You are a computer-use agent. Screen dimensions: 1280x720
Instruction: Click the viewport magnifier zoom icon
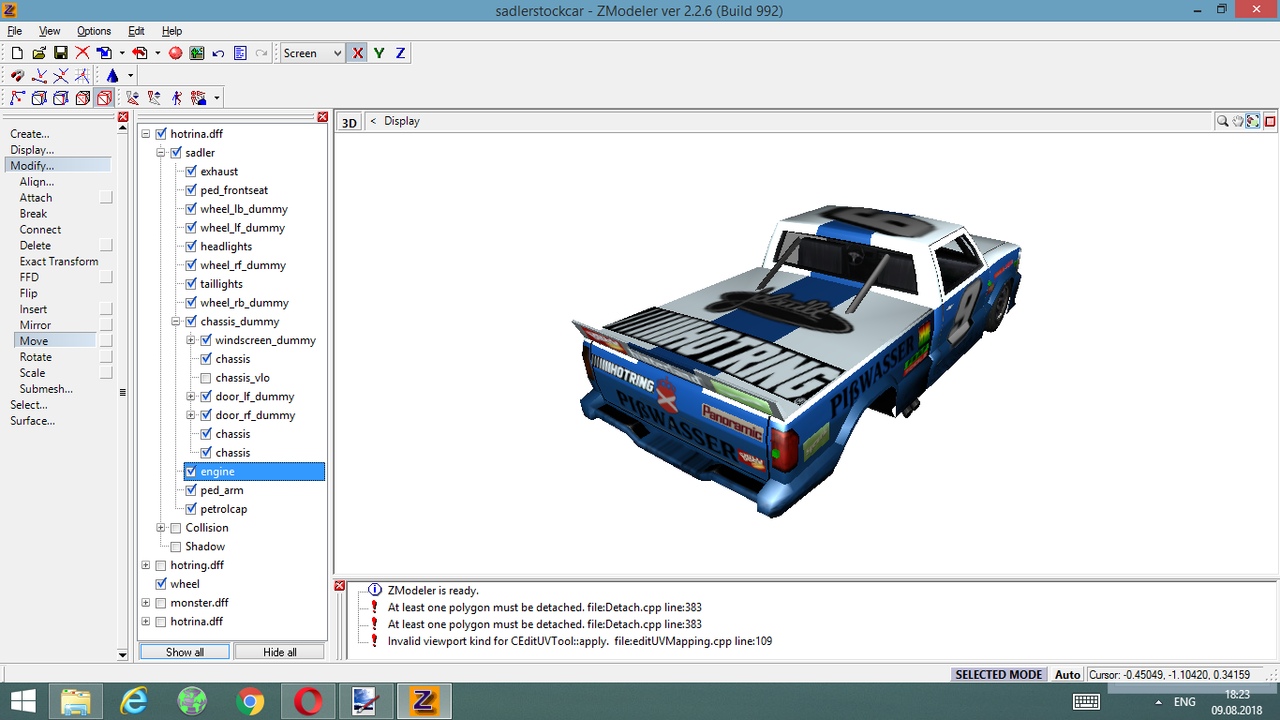(1222, 121)
